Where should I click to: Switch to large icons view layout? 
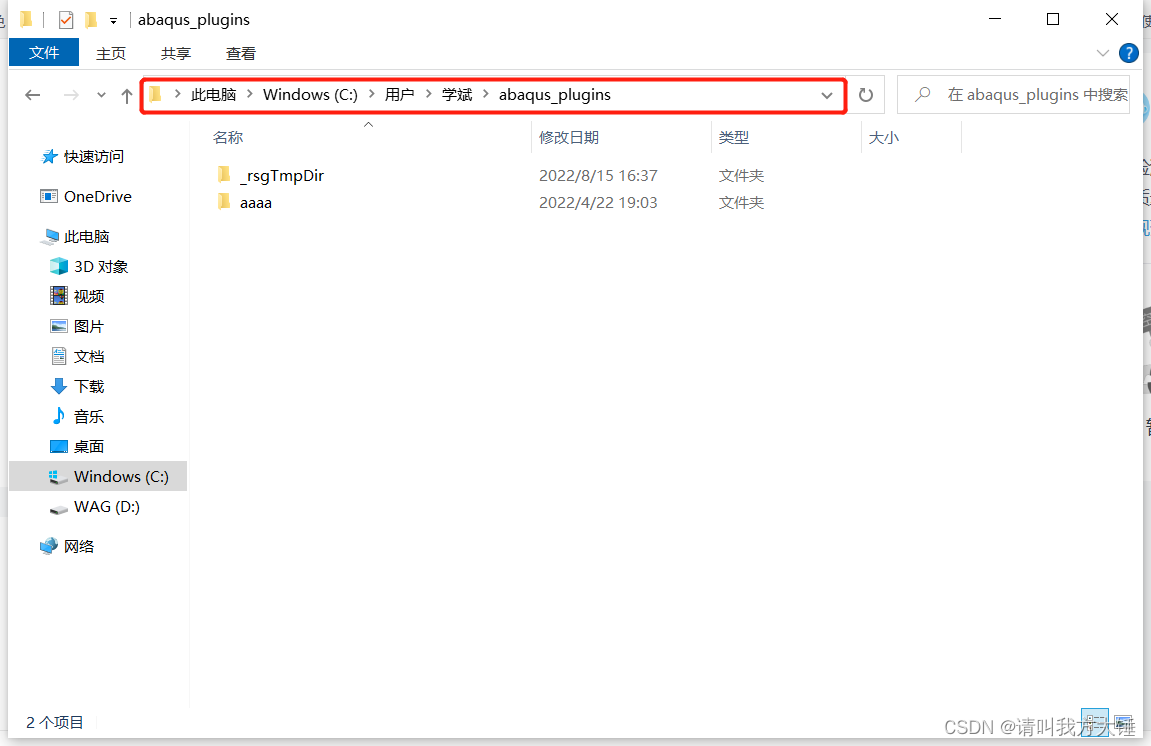point(1122,722)
